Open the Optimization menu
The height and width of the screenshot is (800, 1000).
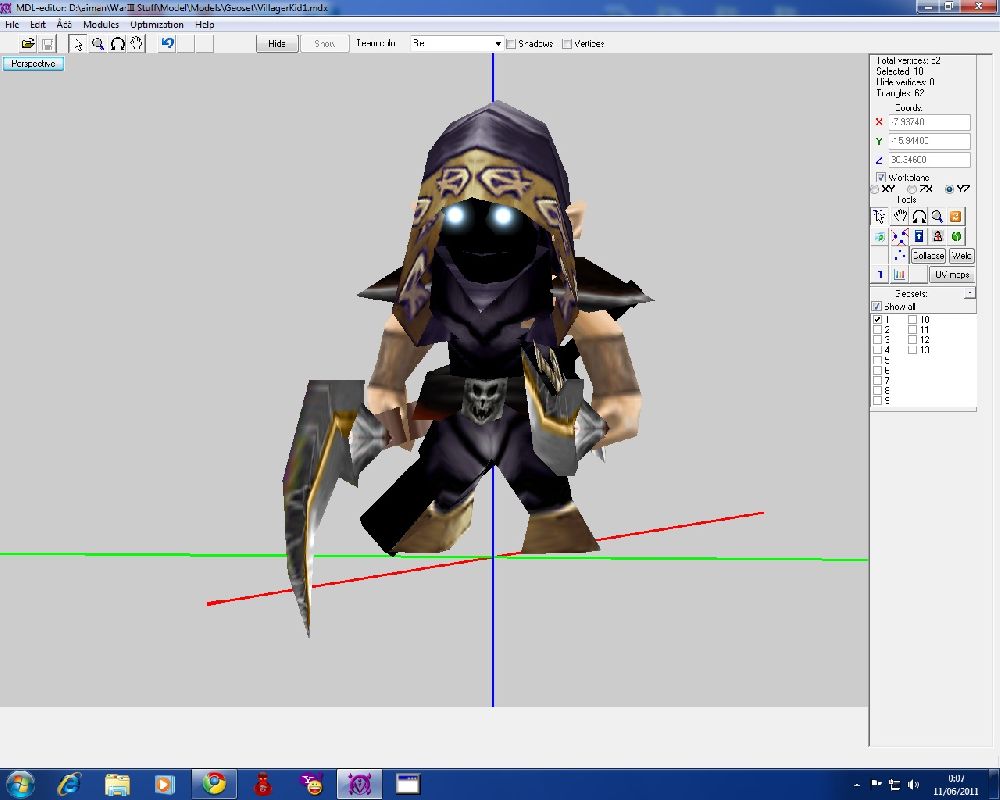pyautogui.click(x=157, y=24)
